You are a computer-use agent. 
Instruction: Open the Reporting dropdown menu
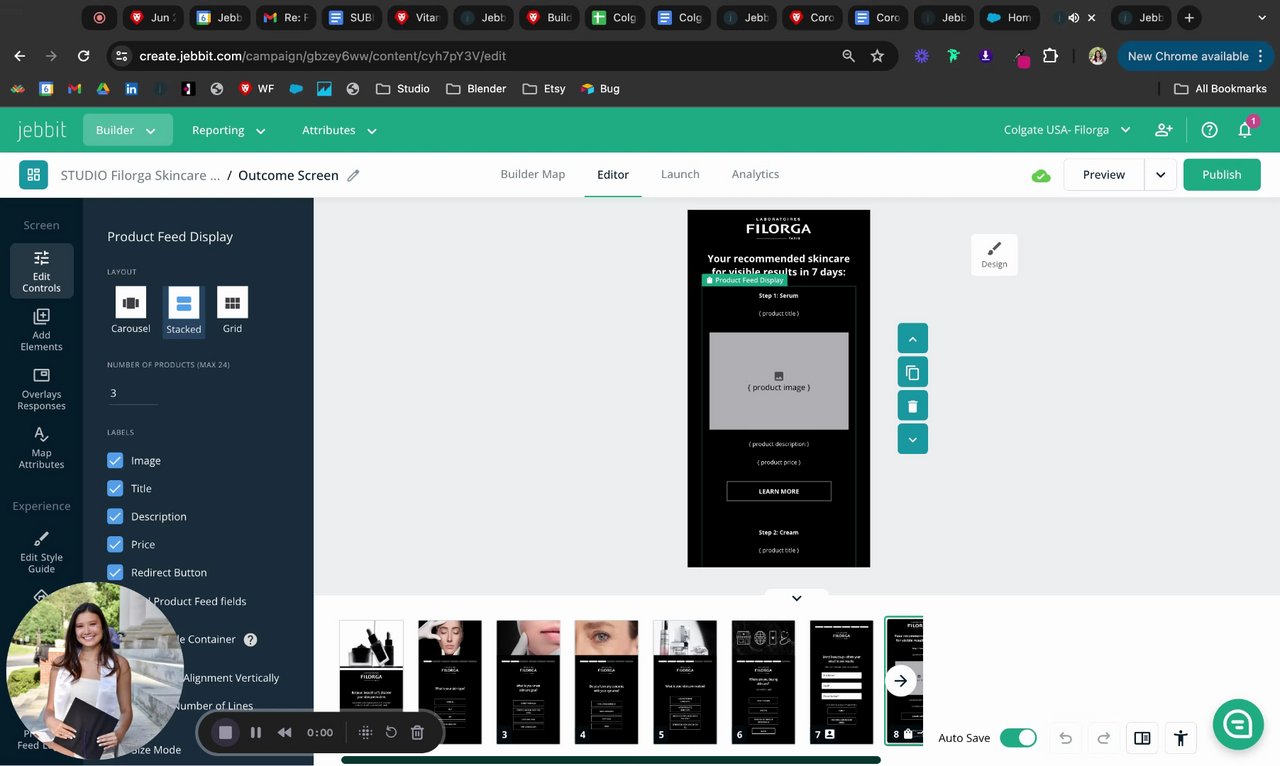pyautogui.click(x=228, y=130)
